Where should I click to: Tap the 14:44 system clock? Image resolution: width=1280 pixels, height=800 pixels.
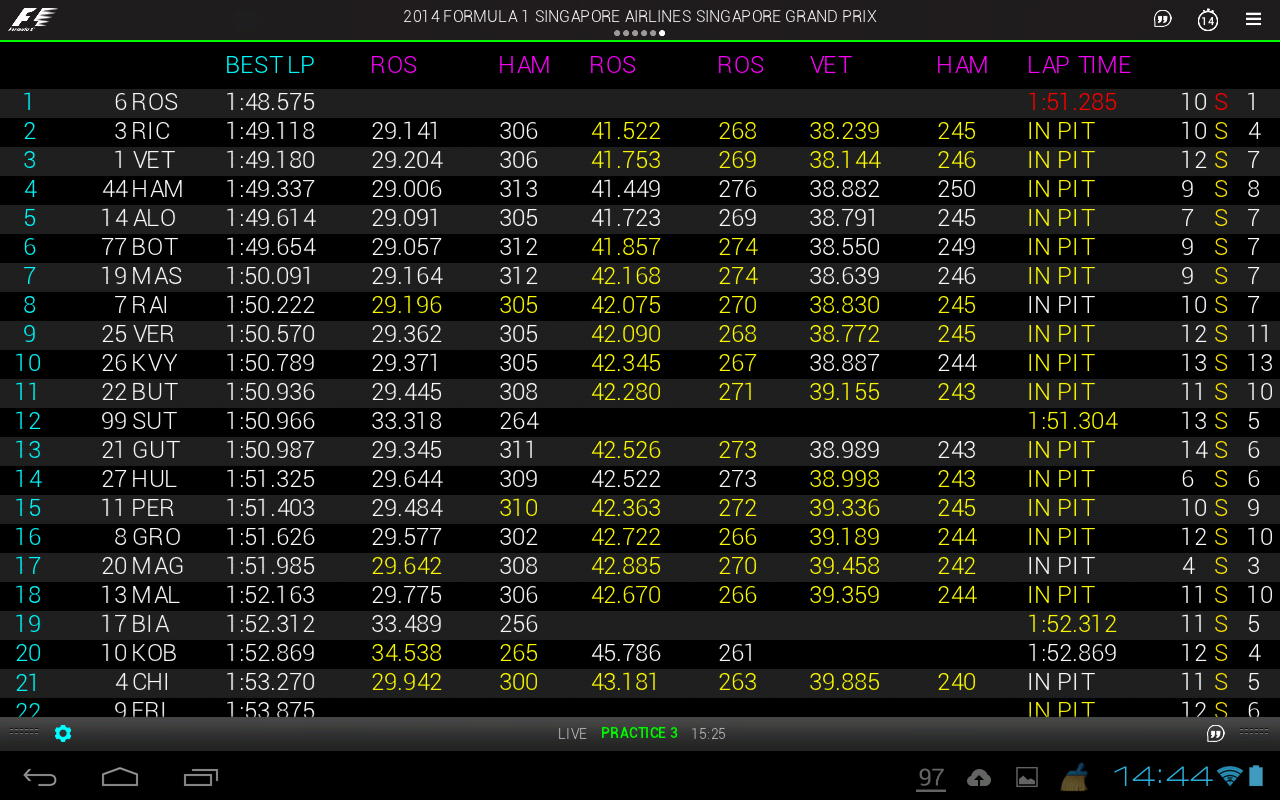click(1163, 776)
